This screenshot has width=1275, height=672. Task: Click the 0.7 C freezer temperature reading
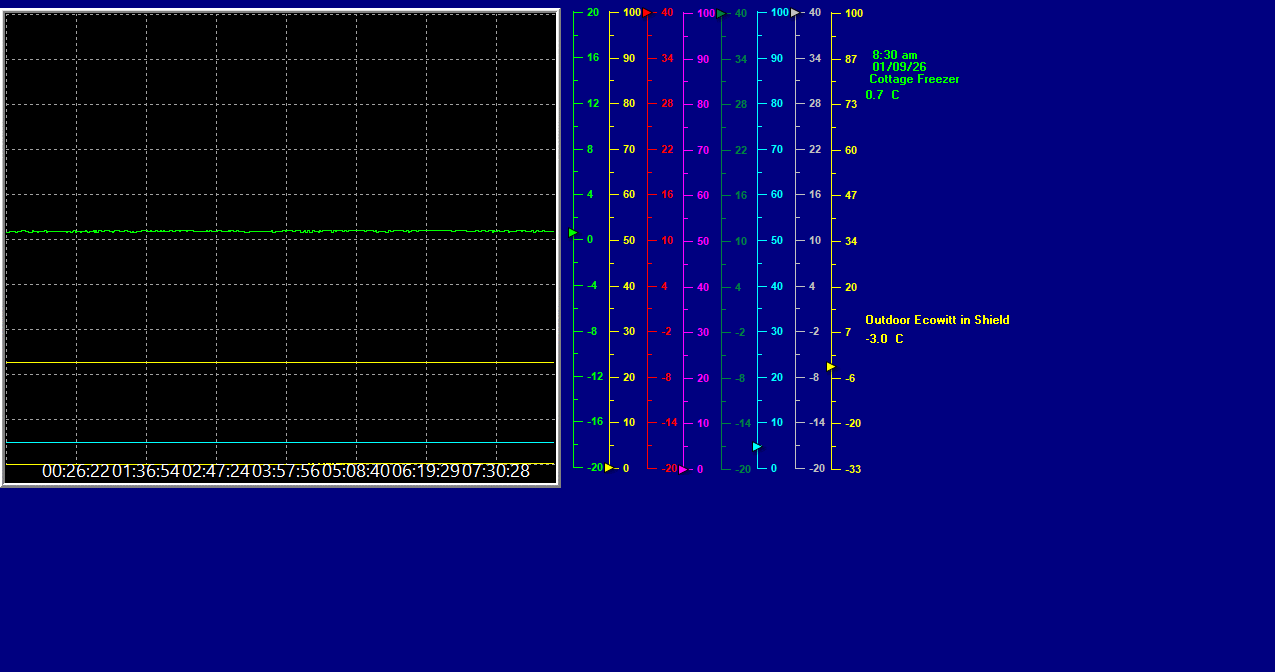pyautogui.click(x=882, y=95)
